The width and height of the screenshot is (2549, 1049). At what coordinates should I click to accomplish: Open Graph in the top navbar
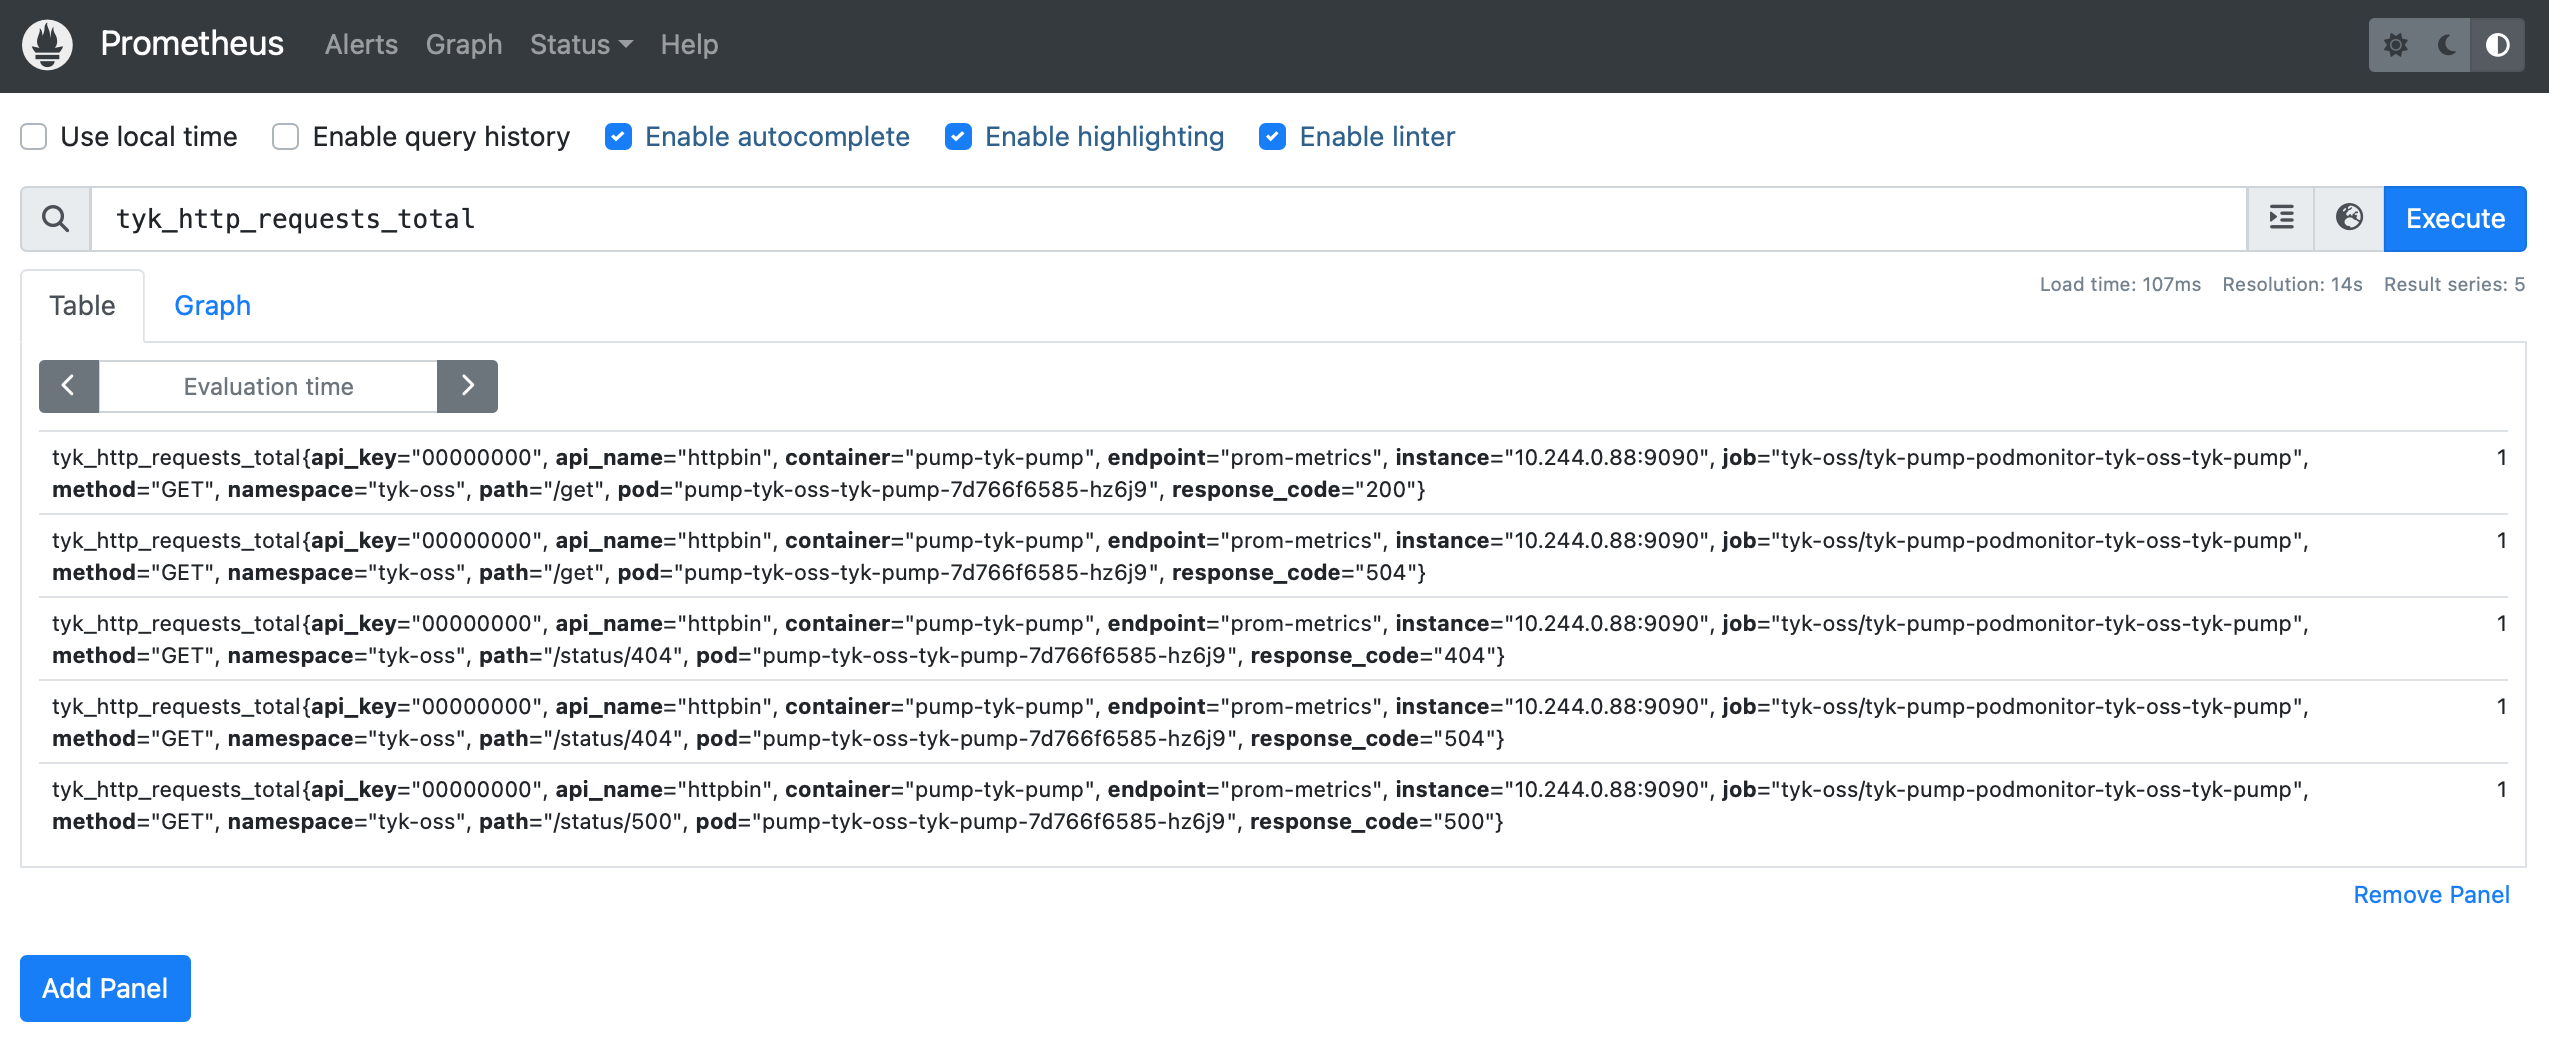coord(464,45)
